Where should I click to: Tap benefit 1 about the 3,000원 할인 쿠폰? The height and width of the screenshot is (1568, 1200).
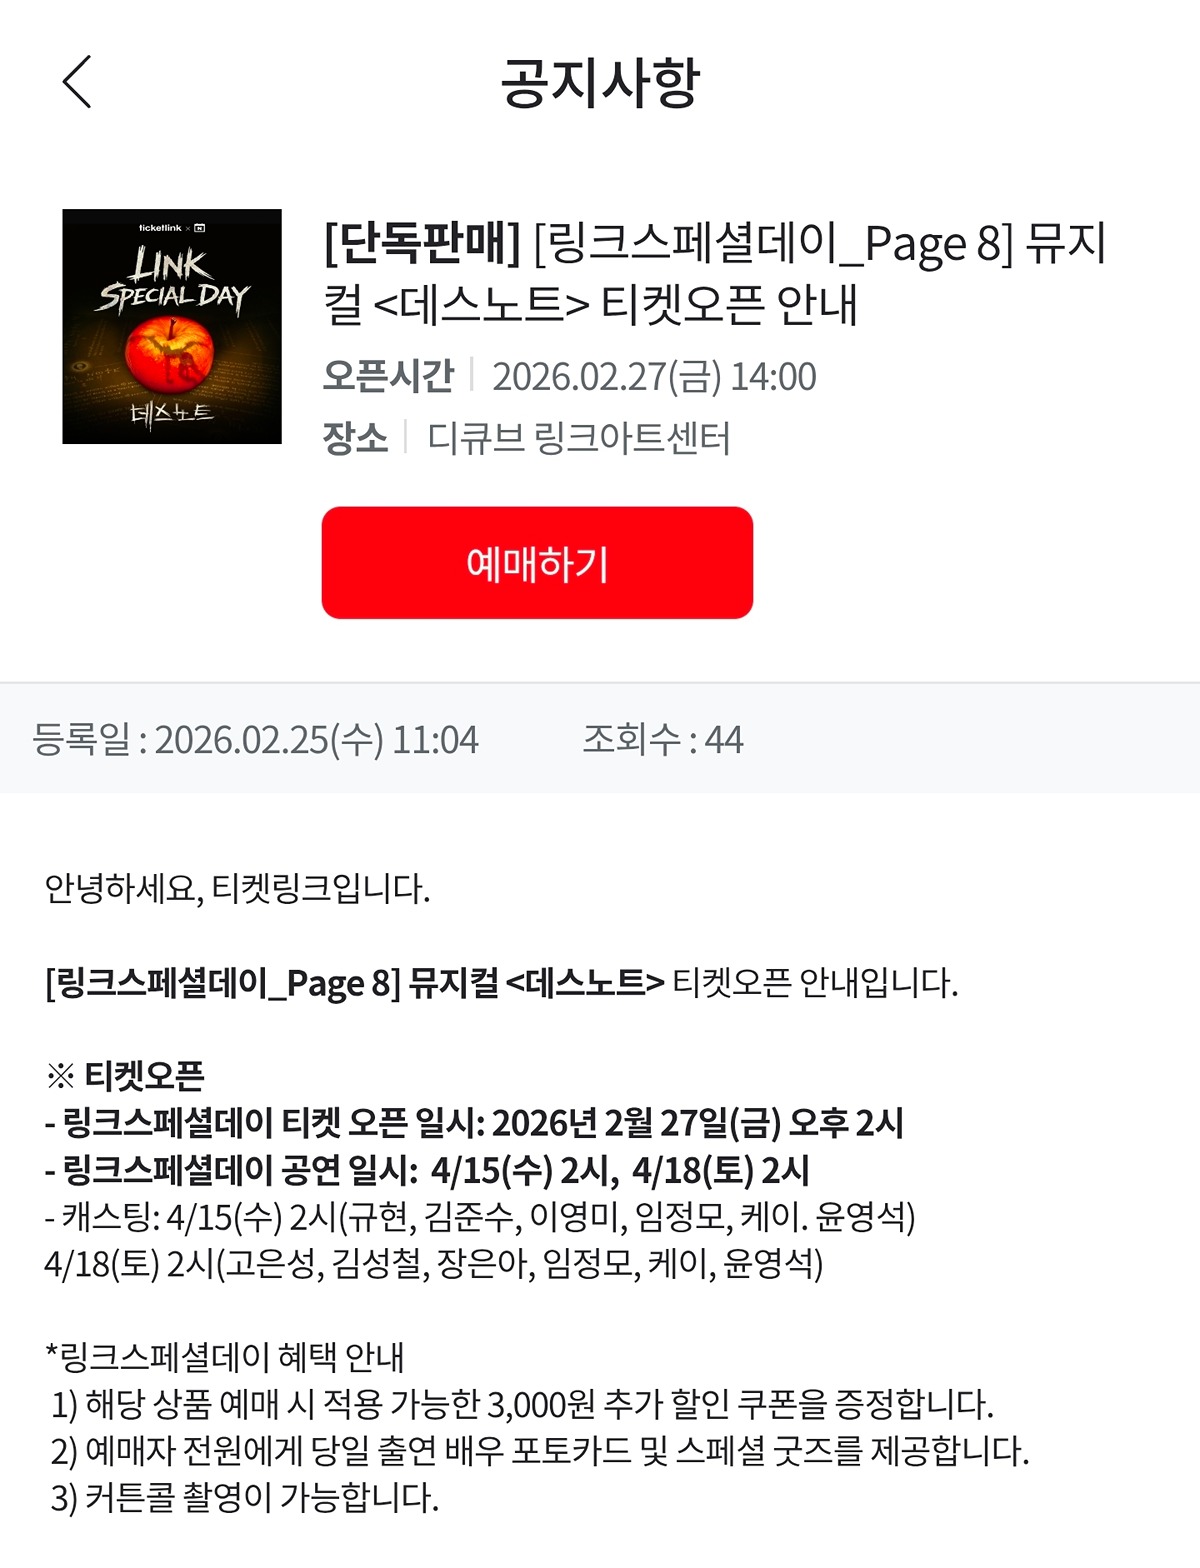click(522, 1404)
